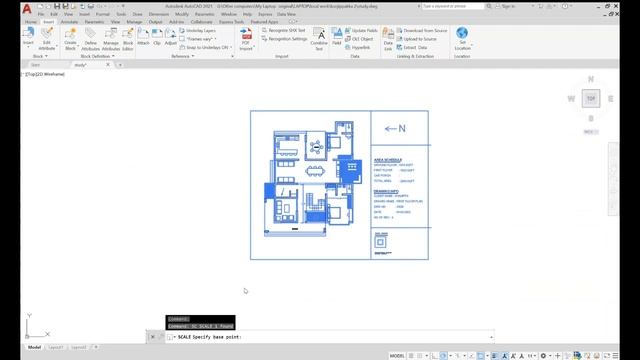This screenshot has width=640, height=360.
Task: Click the keyword search box
Action: 453,6
